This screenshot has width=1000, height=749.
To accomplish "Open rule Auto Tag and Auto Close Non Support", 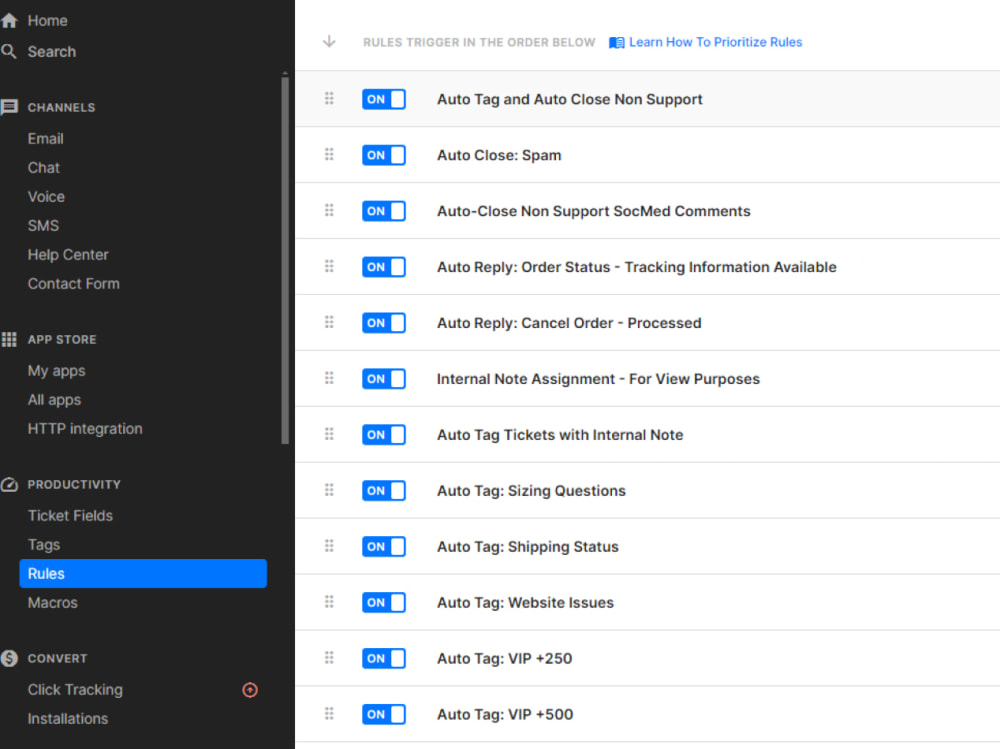I will point(570,100).
